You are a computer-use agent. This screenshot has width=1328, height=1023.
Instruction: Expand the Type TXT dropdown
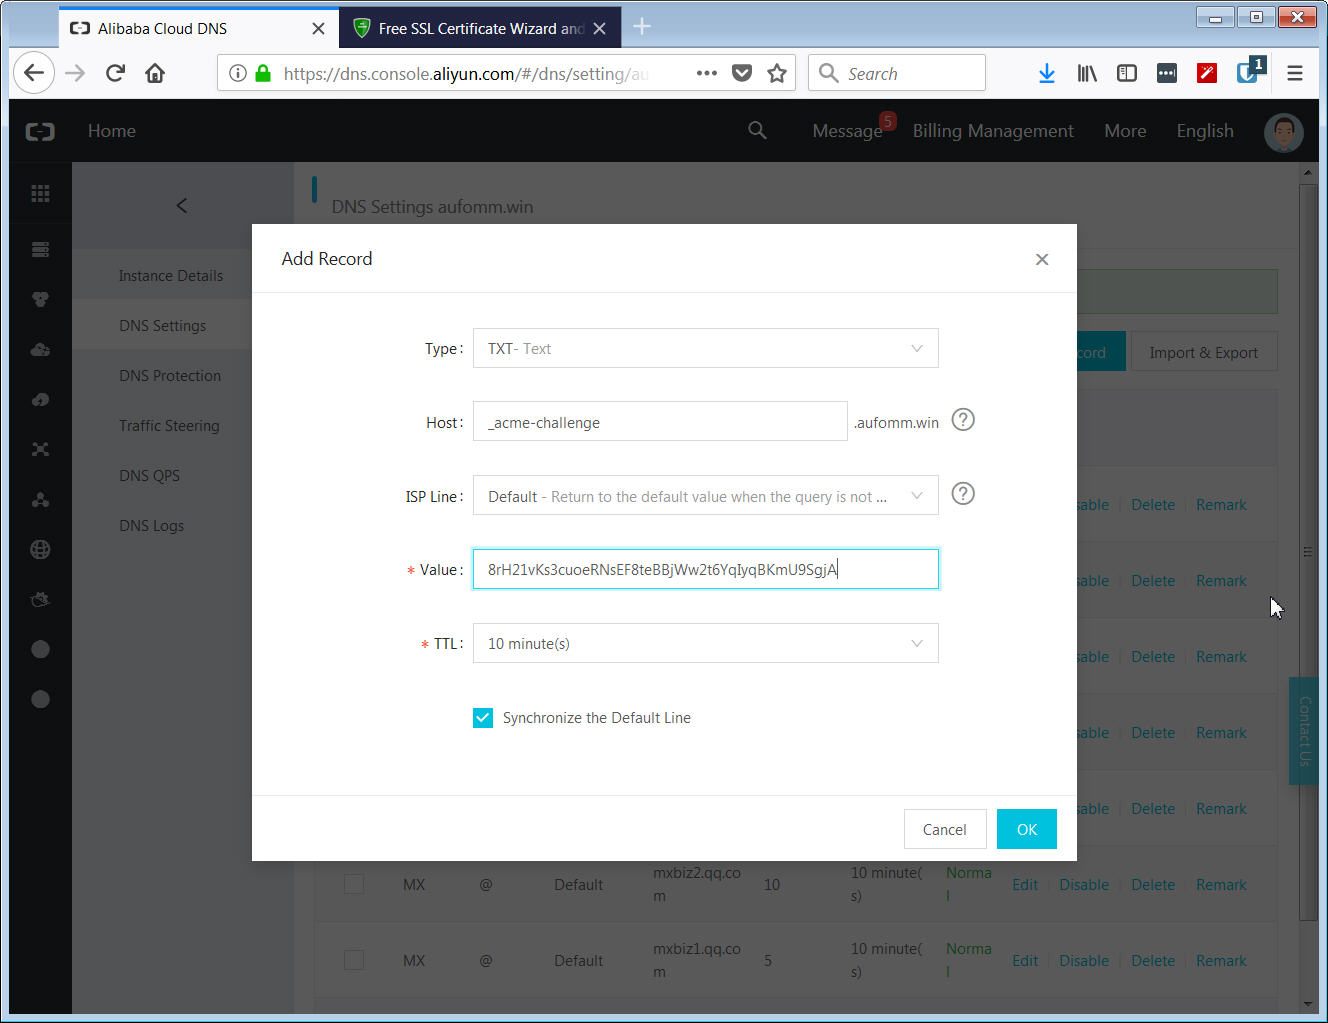(705, 349)
